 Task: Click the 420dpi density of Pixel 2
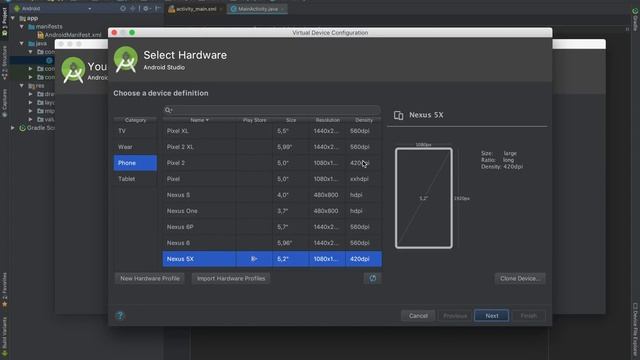coord(360,163)
